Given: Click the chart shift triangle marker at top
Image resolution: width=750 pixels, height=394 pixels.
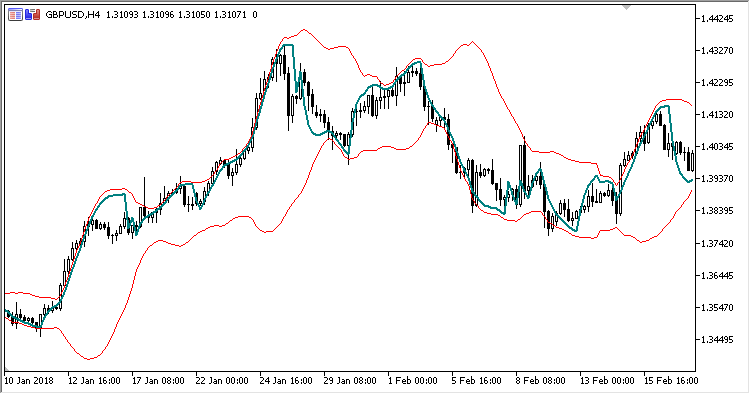Looking at the screenshot, I should point(626,7).
